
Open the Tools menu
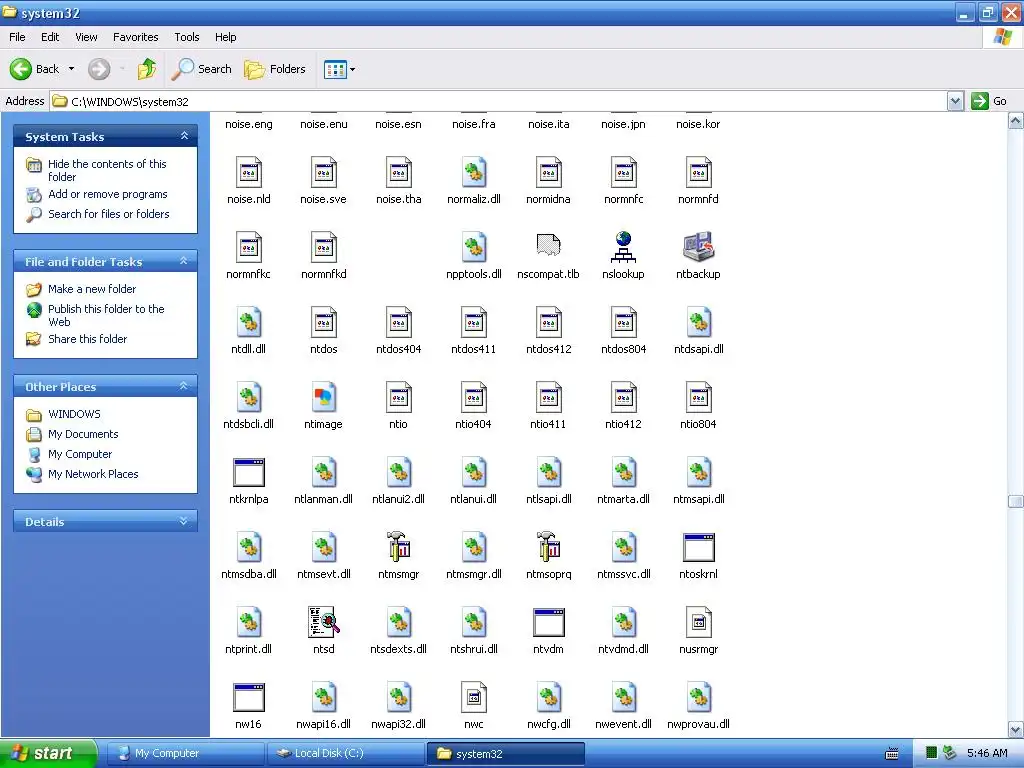187,37
